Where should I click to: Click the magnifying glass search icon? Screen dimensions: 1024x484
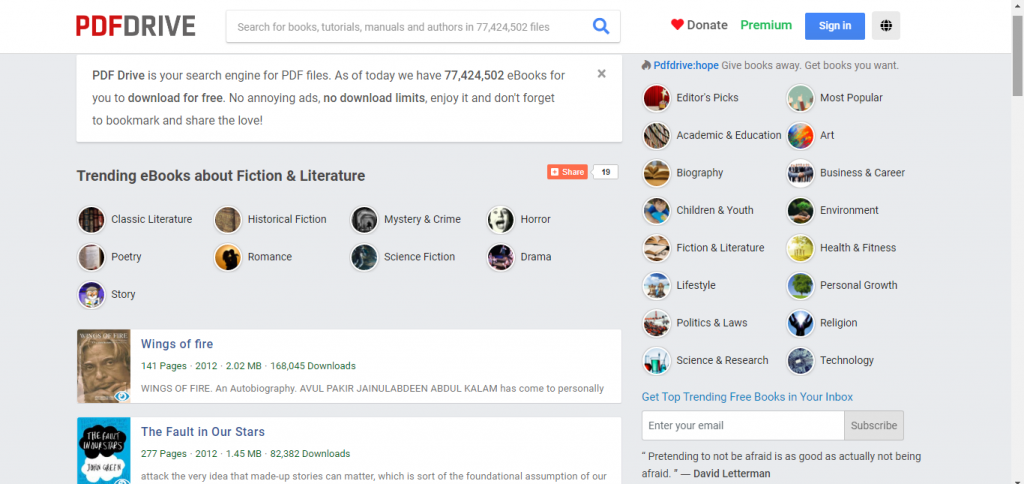point(601,26)
